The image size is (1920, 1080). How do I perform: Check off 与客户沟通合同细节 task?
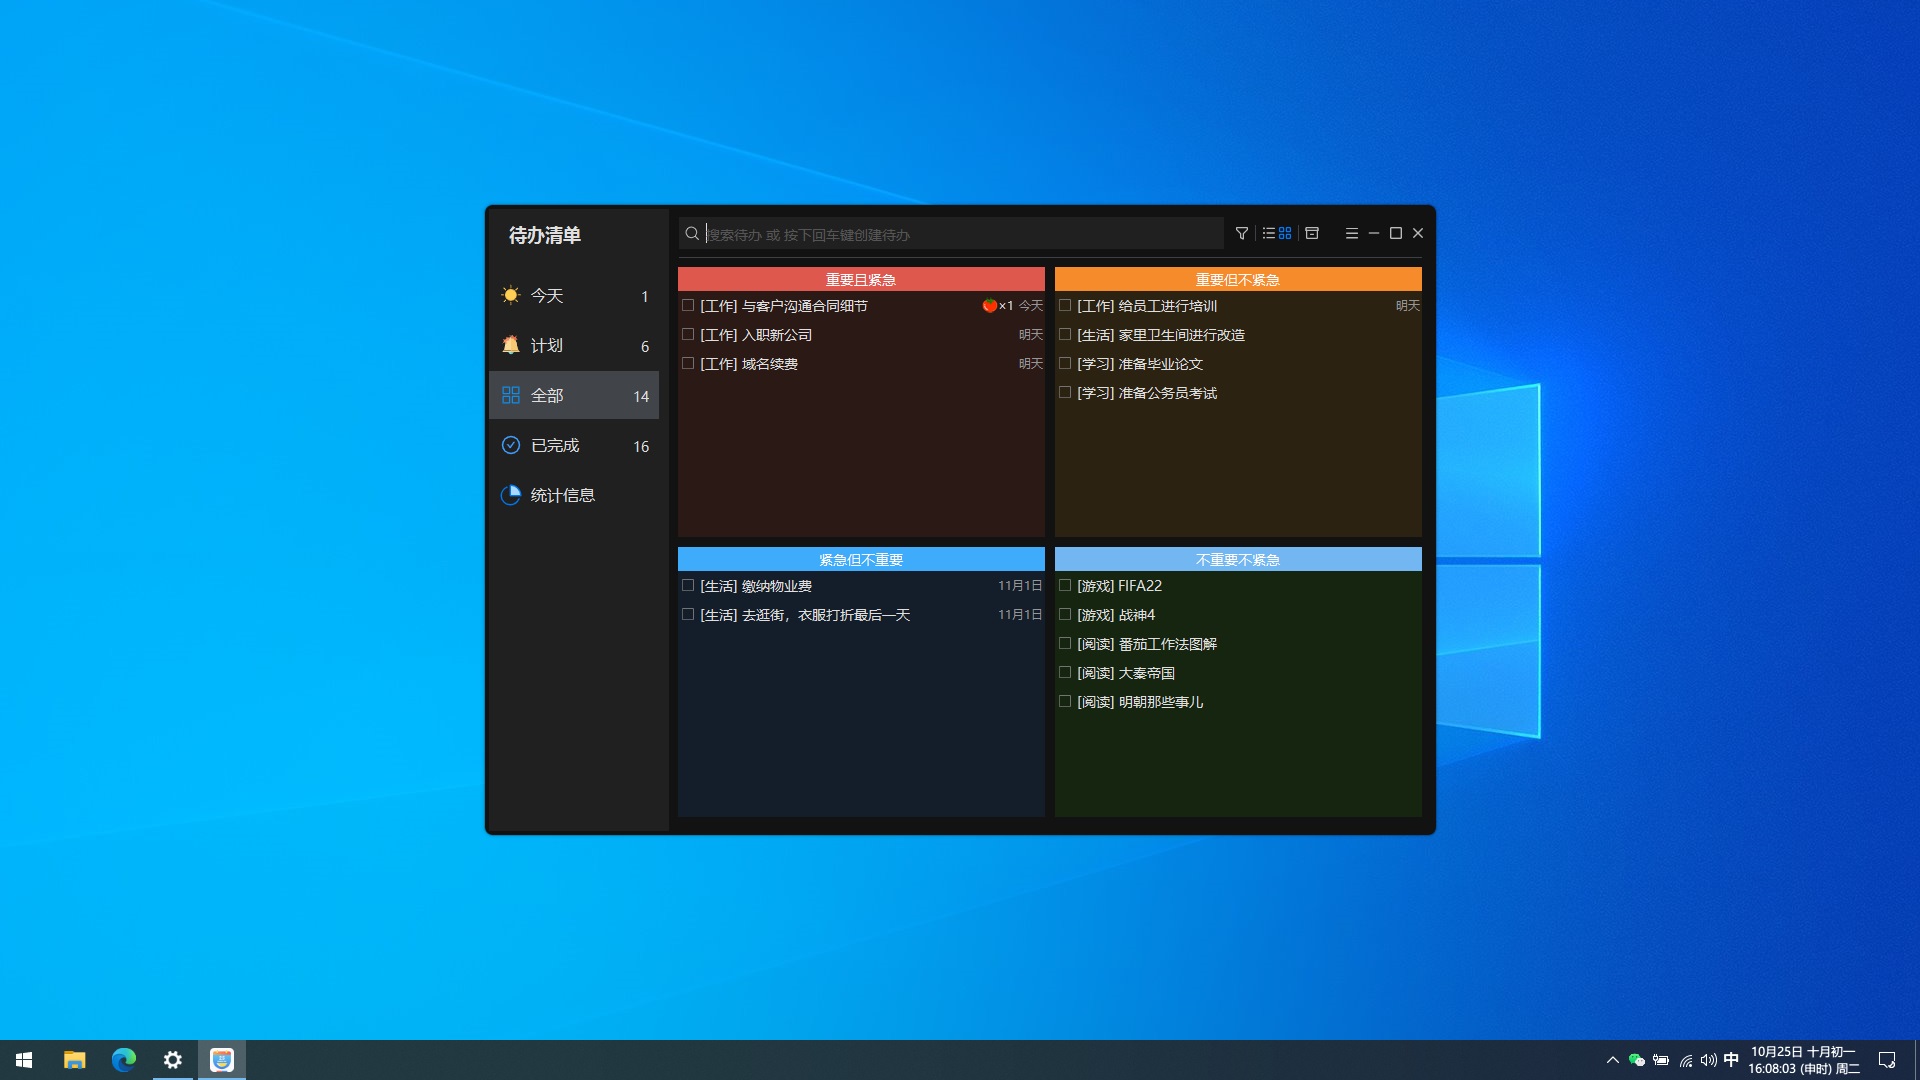point(688,306)
